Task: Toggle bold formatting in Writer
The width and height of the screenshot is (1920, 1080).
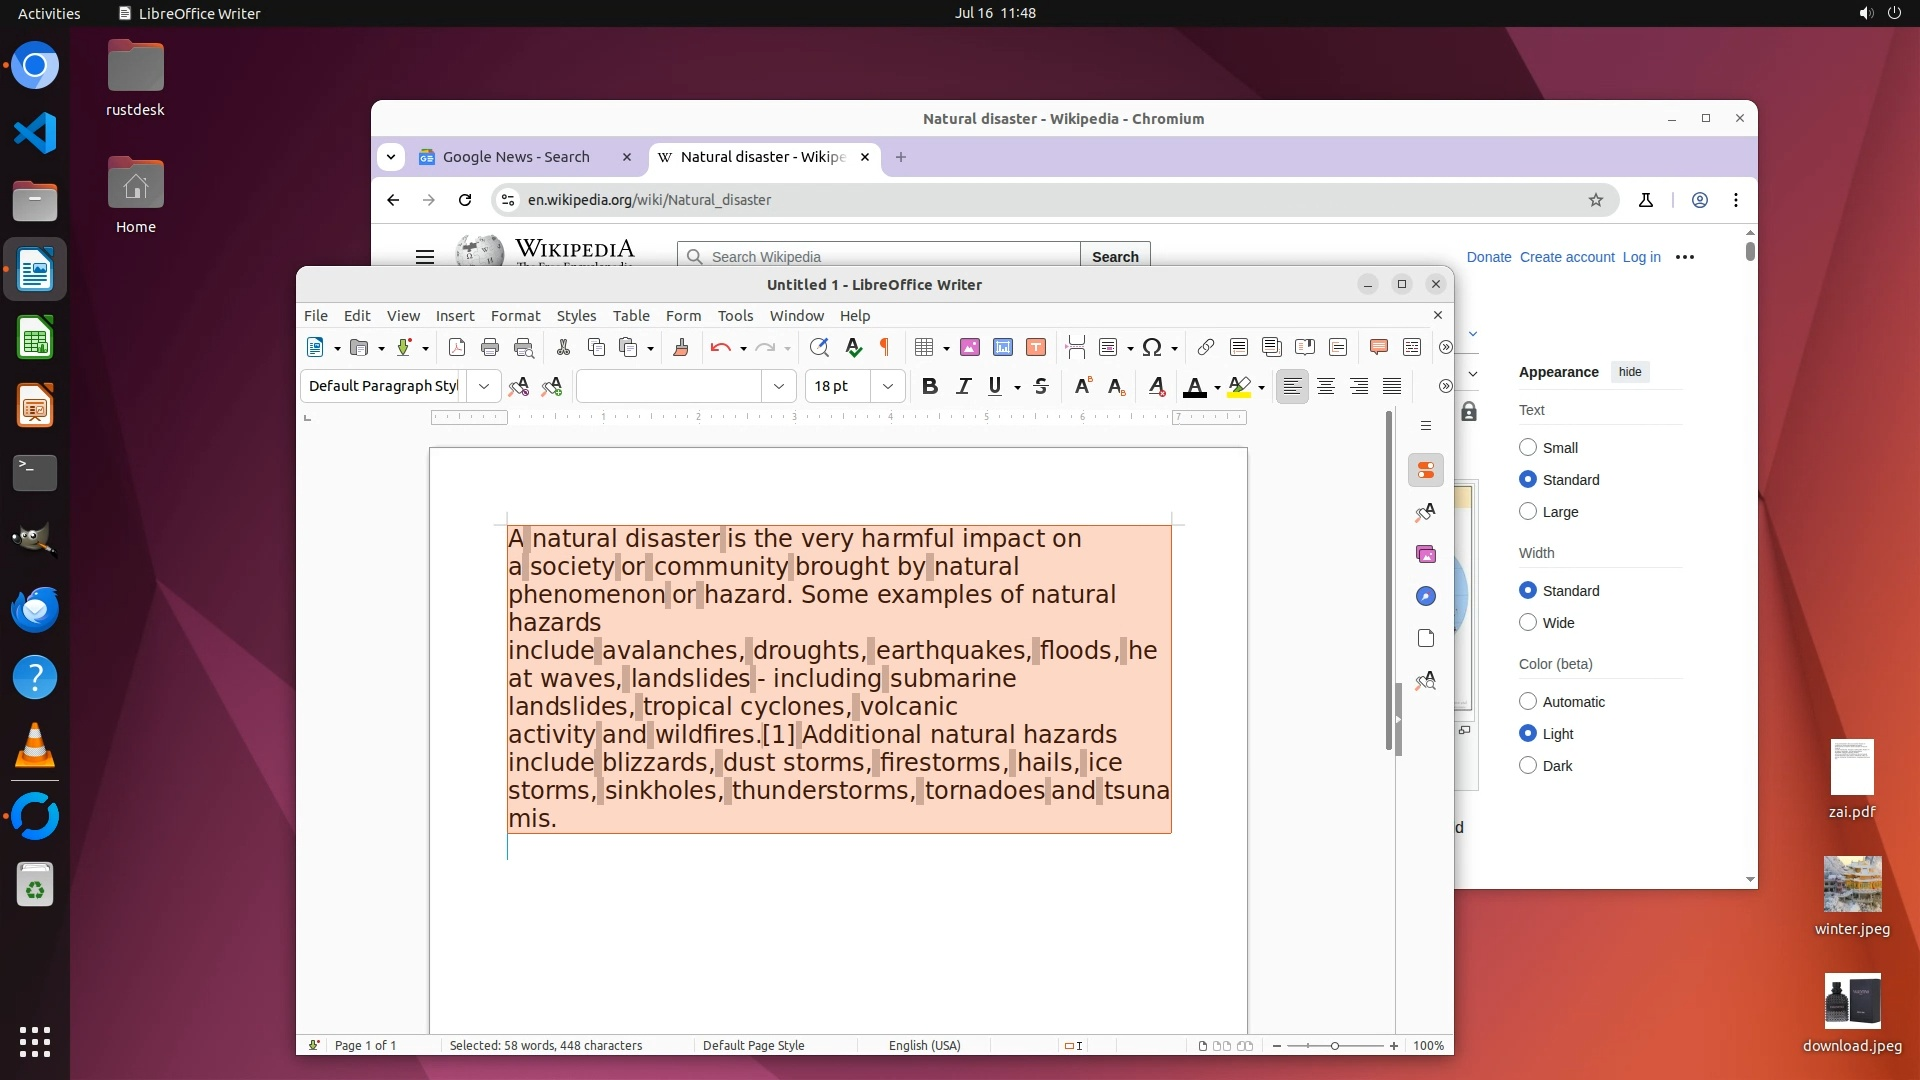Action: (x=930, y=386)
